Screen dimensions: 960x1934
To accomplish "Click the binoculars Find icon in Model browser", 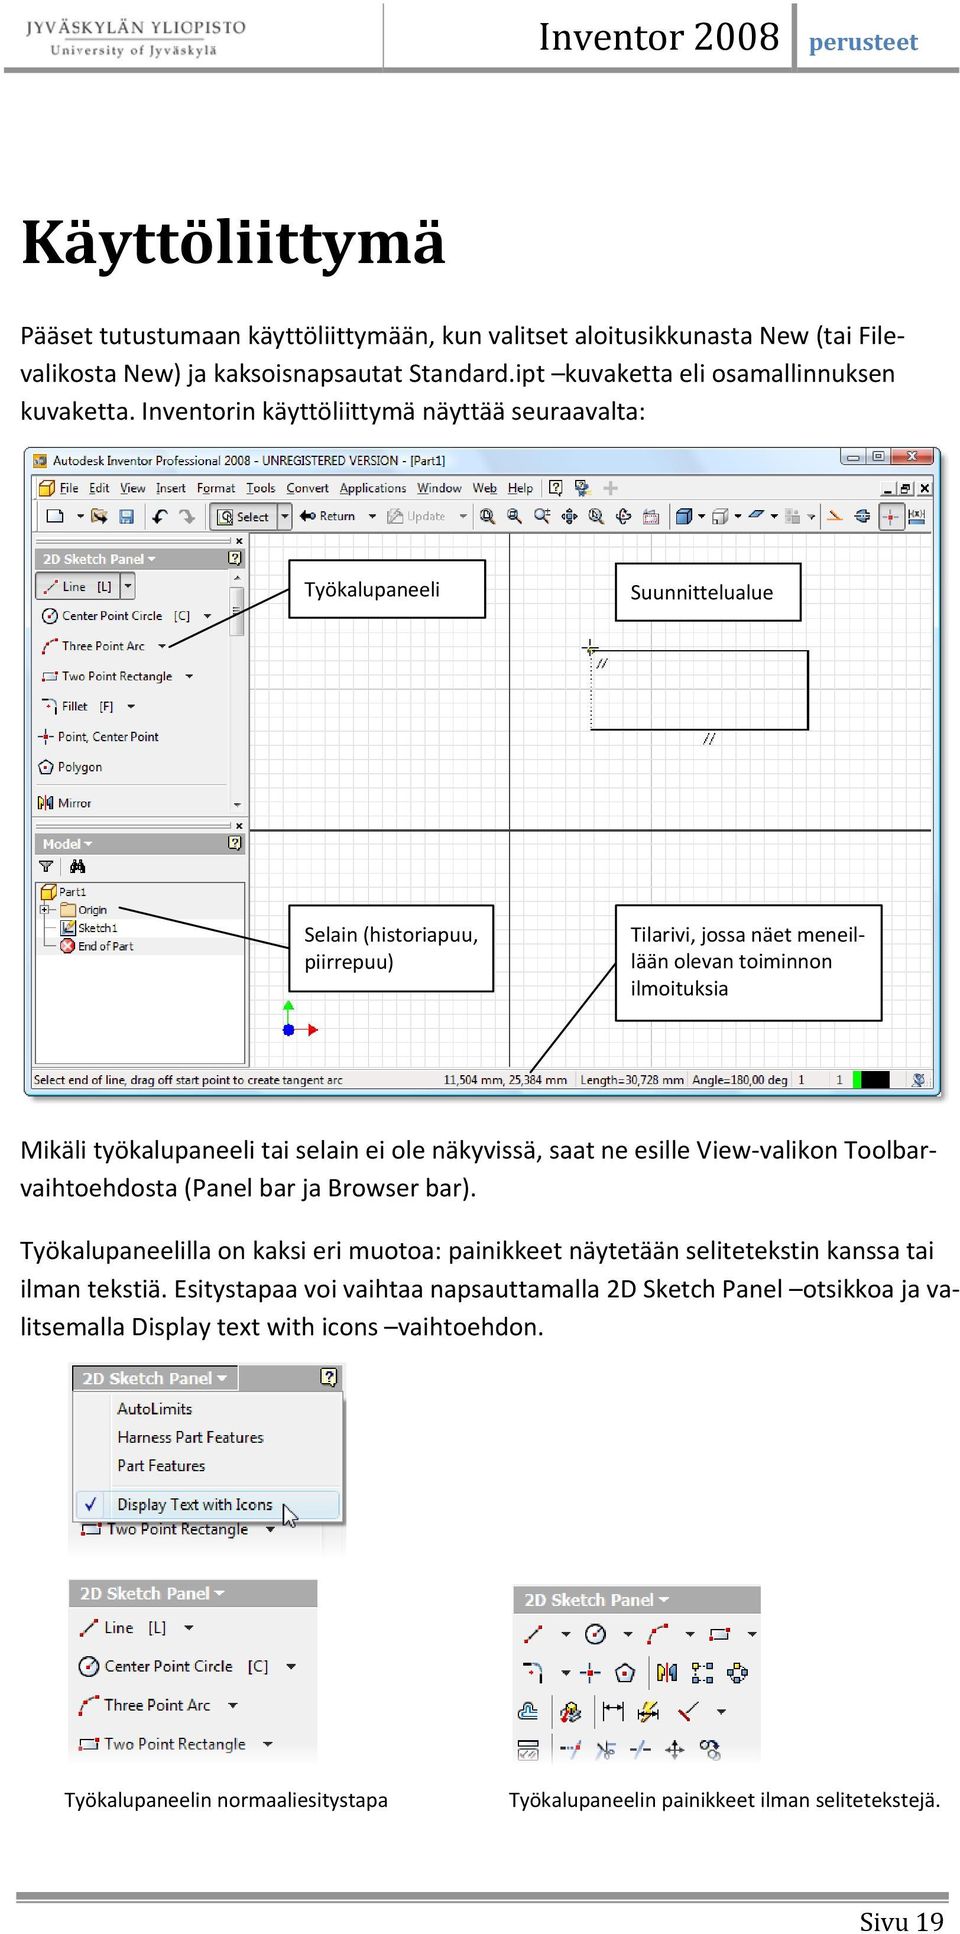I will pyautogui.click(x=77, y=866).
